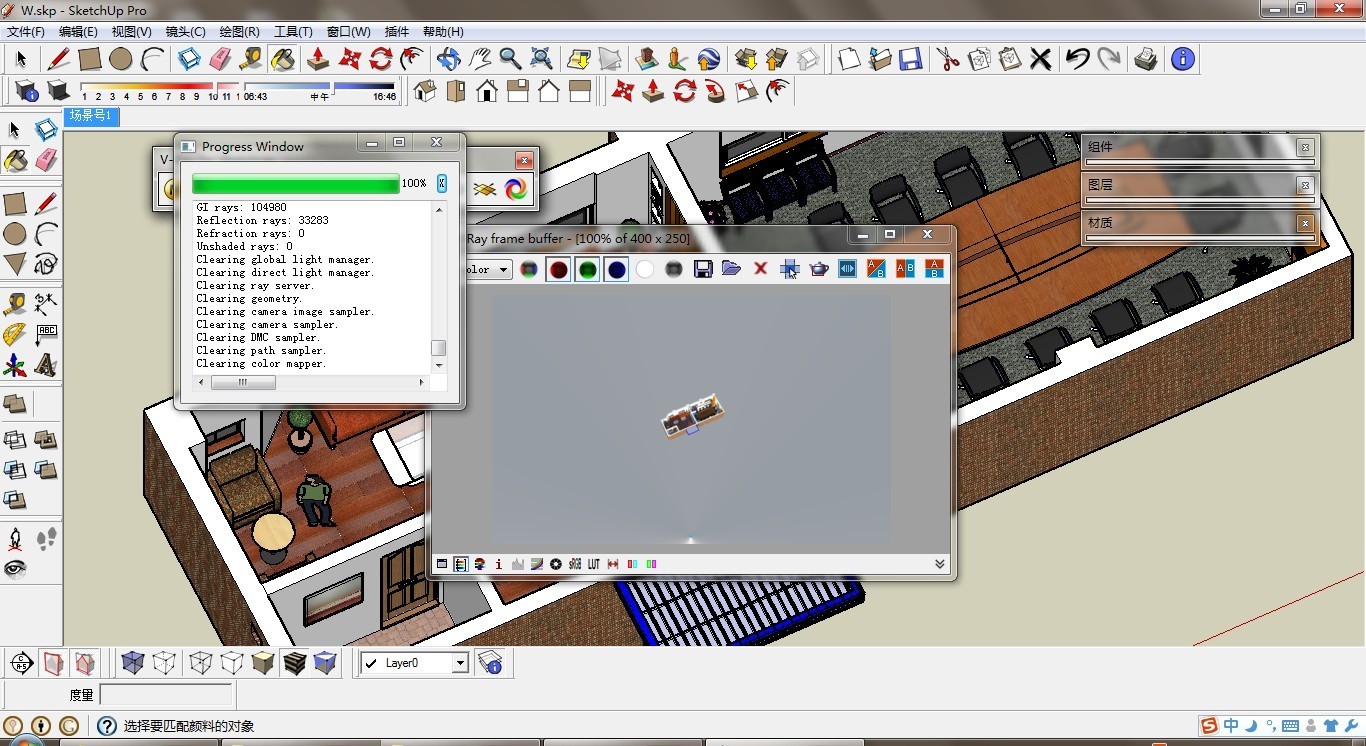Click the Sogou input method tray icon
Screen dimensions: 1366x746
pyautogui.click(x=1209, y=726)
